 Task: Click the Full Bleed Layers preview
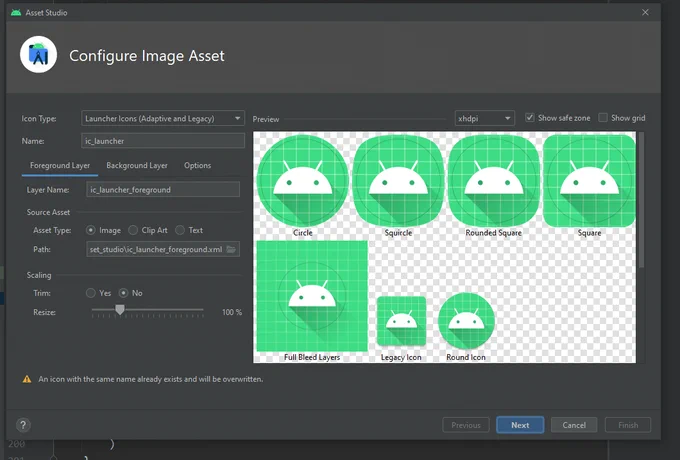(312, 296)
